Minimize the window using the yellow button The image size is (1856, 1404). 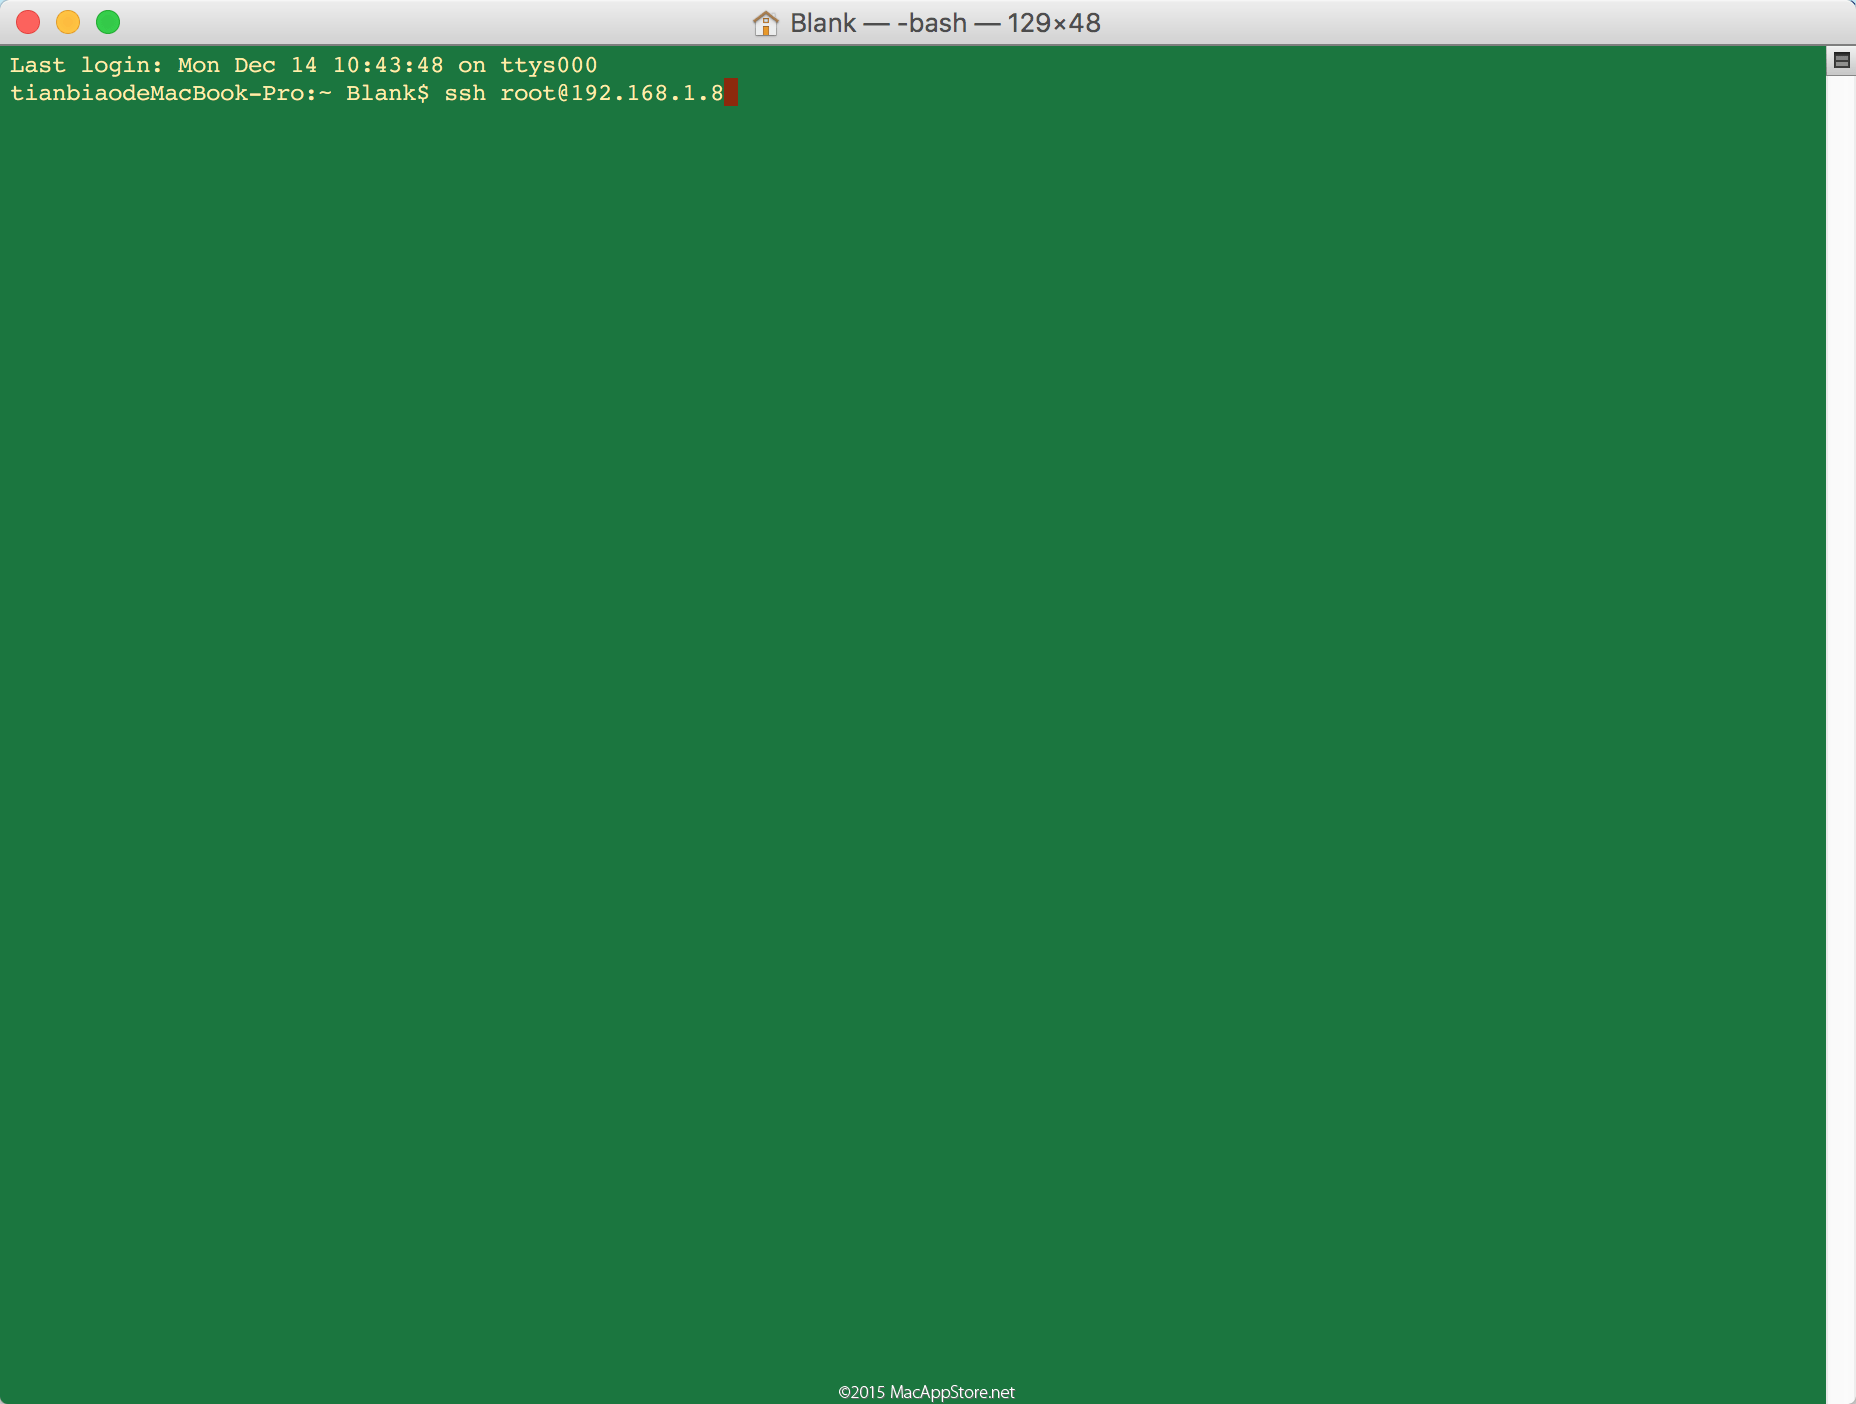68,22
